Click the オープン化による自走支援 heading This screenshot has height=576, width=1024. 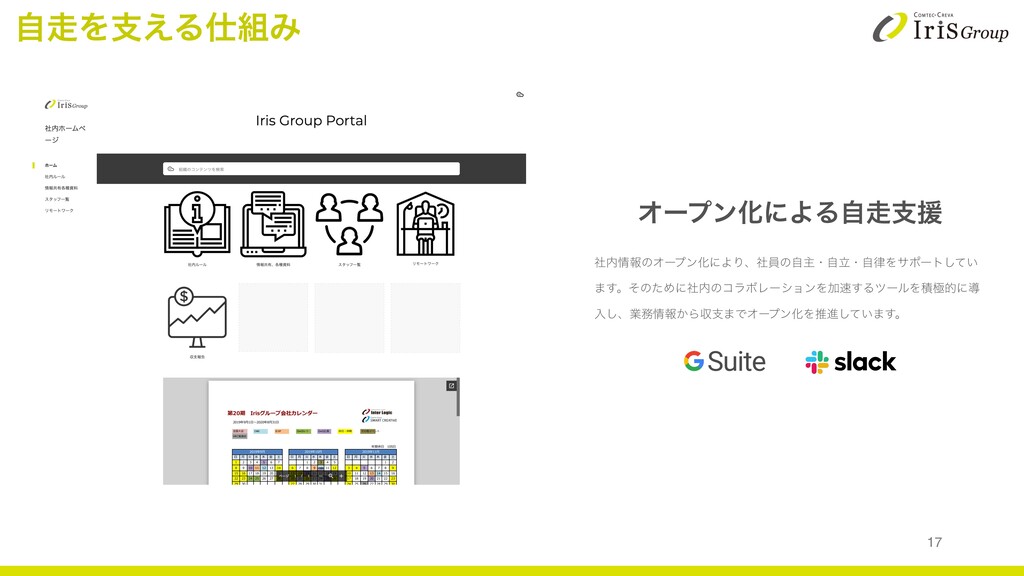790,213
